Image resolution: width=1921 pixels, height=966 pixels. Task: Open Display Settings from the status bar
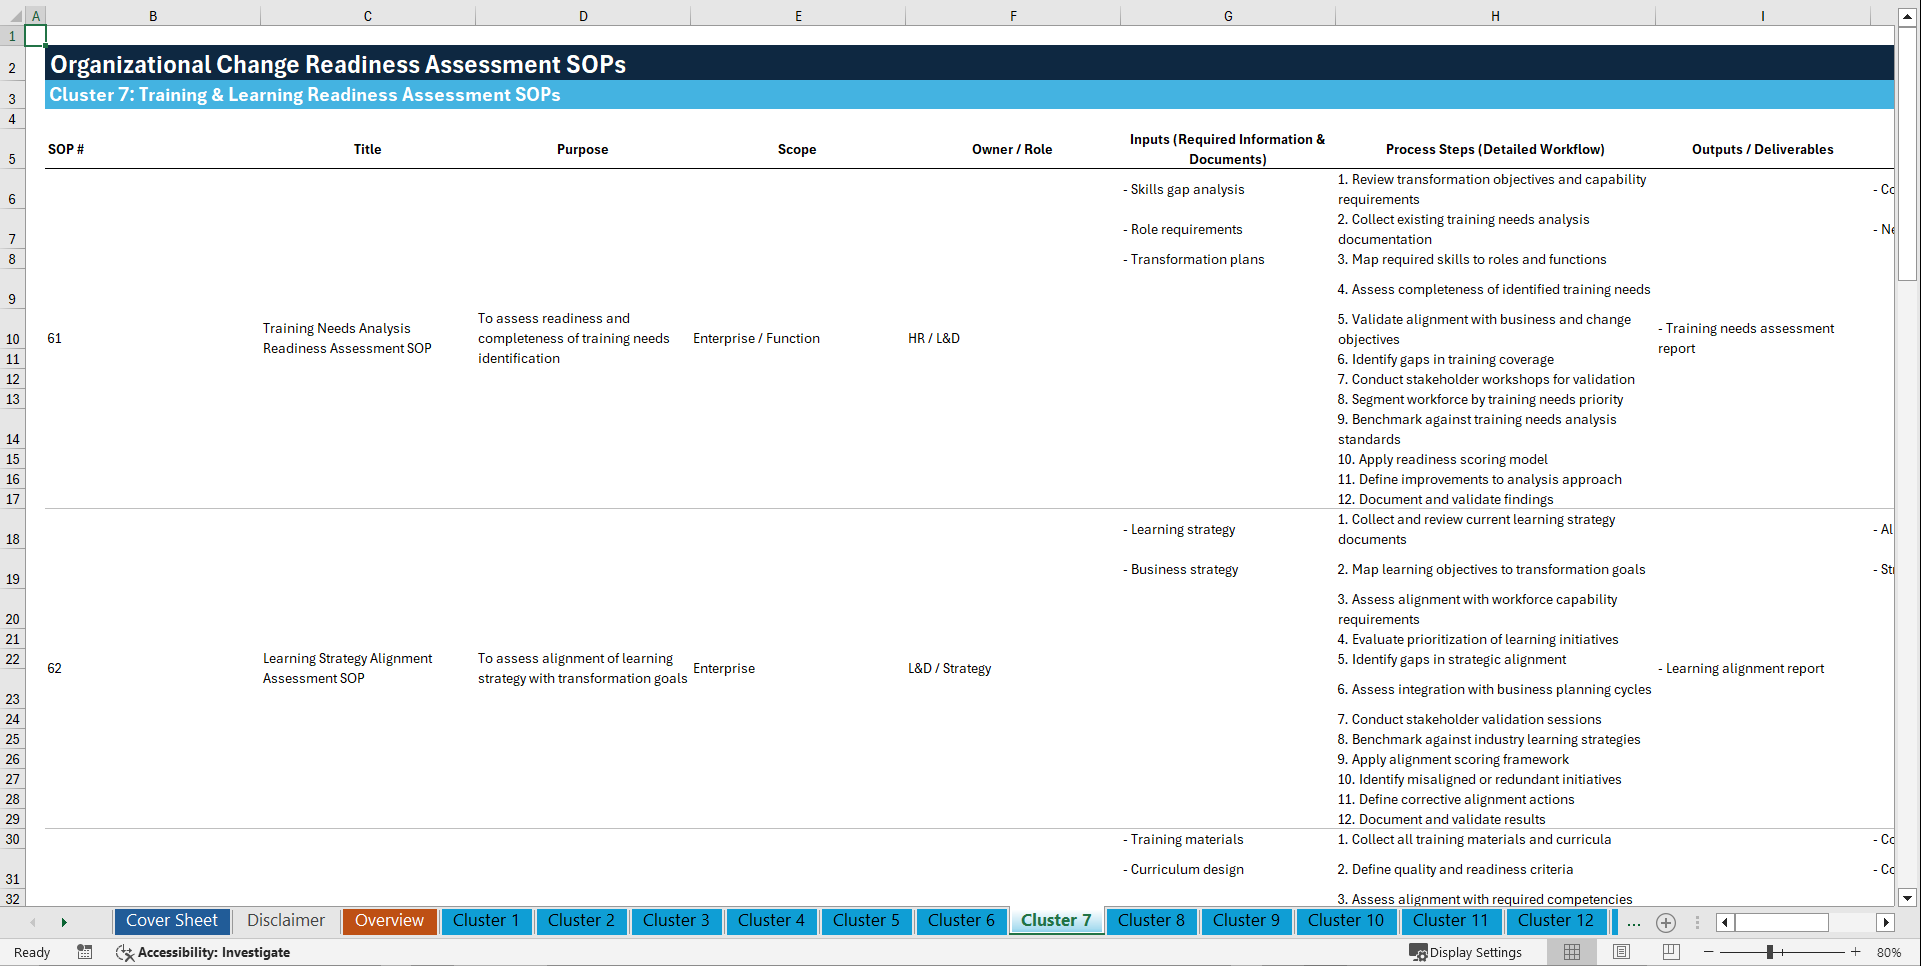1467,952
